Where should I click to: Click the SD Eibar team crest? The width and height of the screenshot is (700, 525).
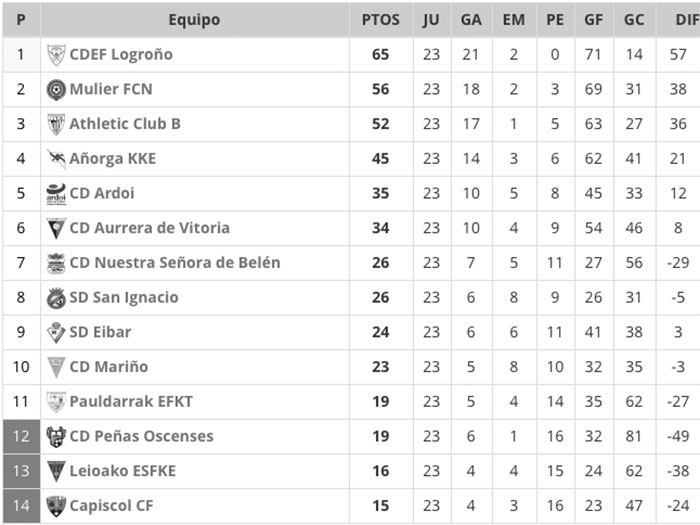point(56,332)
